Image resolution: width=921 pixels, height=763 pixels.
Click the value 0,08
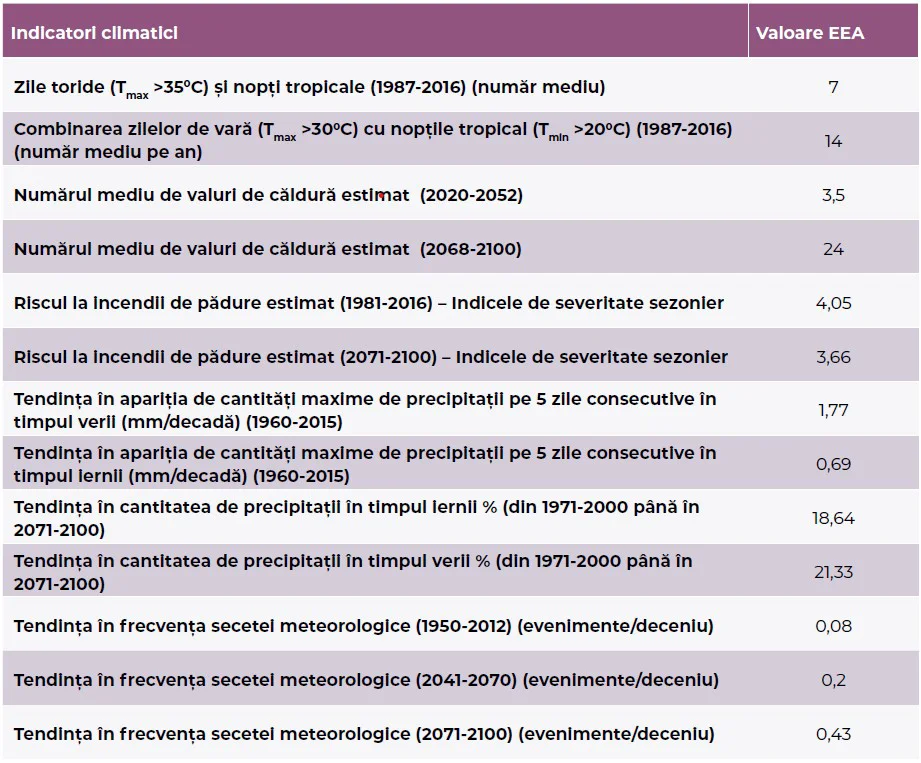pyautogui.click(x=833, y=626)
